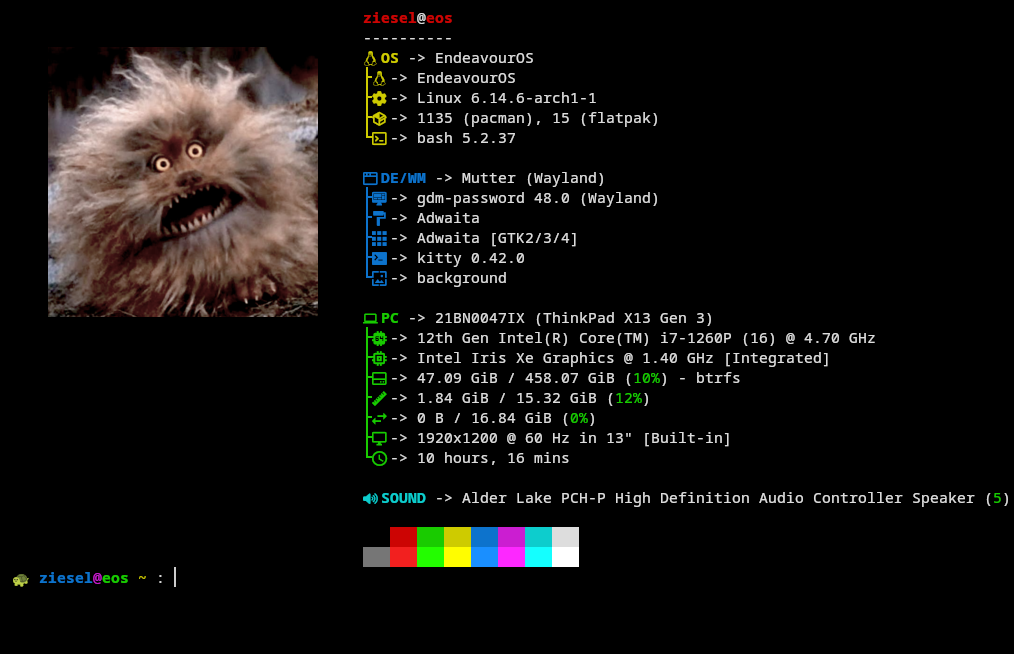The image size is (1014, 654).
Task: Click the red ziesel@eos title at top
Action: pyautogui.click(x=407, y=18)
